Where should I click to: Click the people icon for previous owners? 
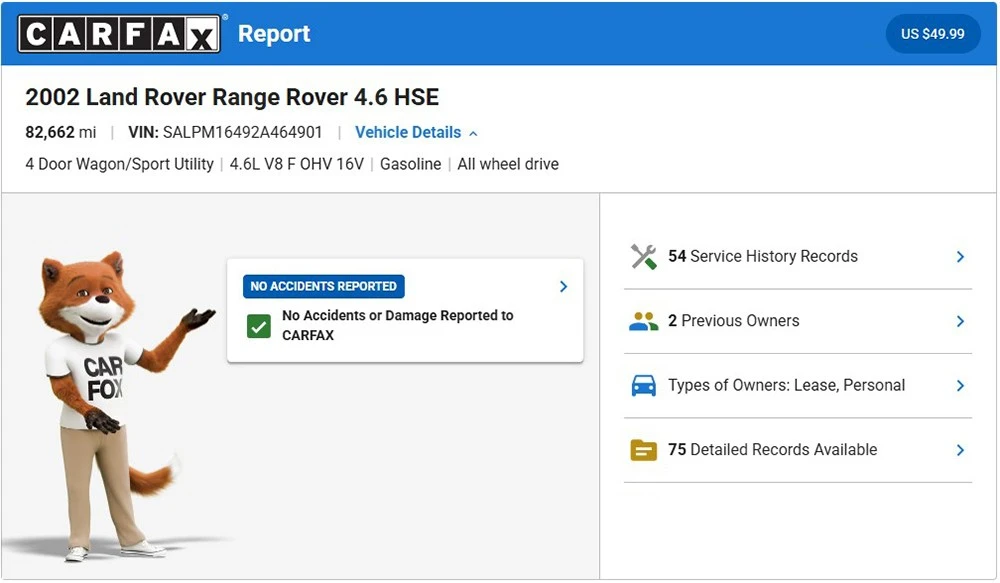click(x=643, y=321)
